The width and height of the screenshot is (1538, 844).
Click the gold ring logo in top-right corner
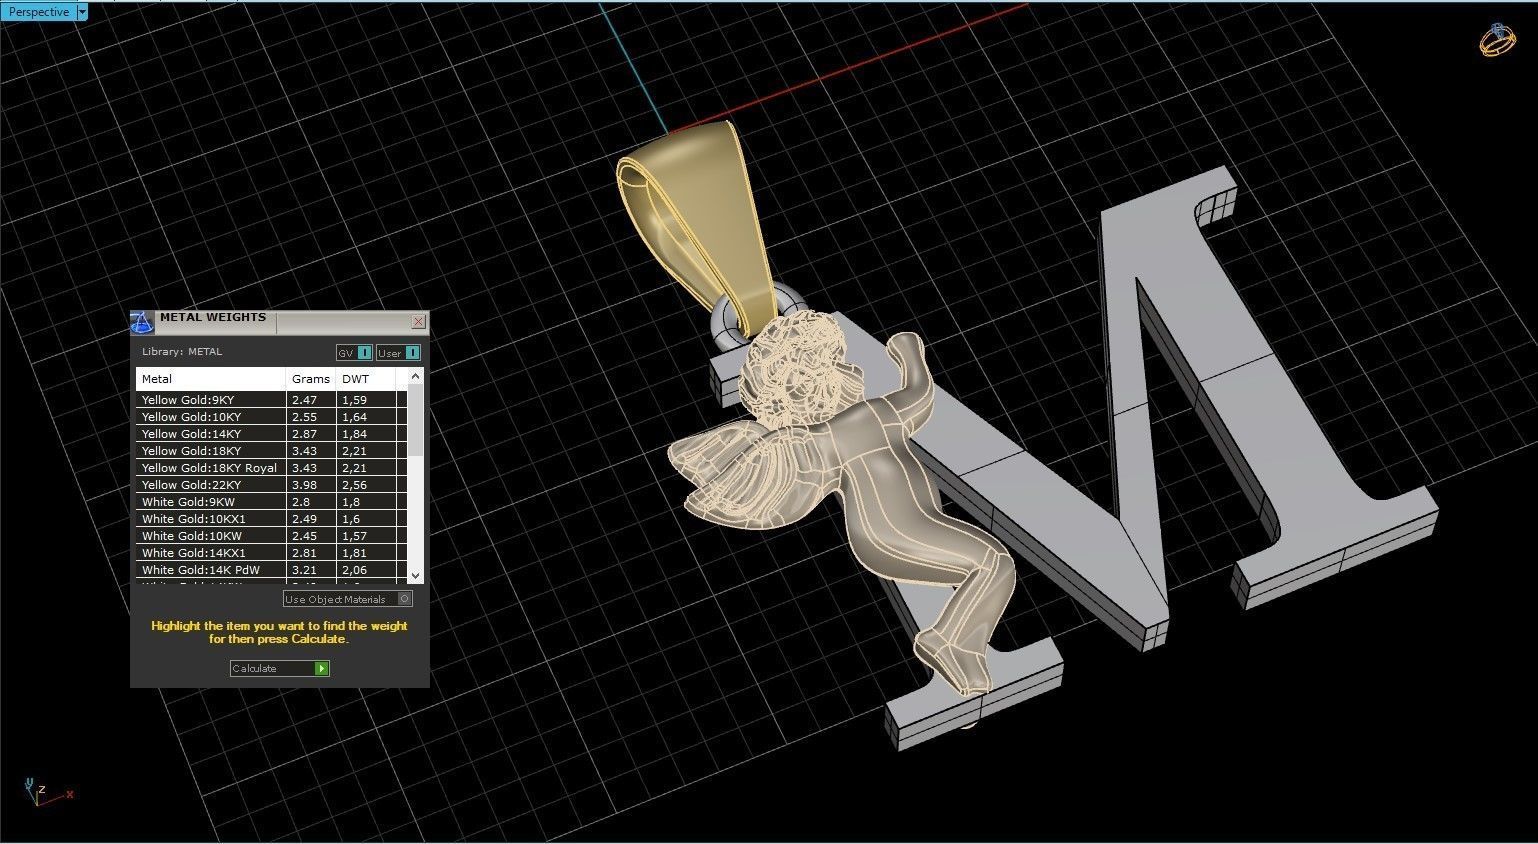coord(1497,40)
